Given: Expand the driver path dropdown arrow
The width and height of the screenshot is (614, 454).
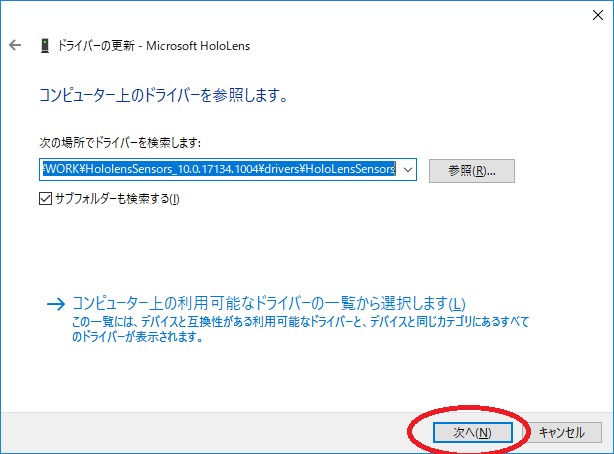Looking at the screenshot, I should (408, 170).
